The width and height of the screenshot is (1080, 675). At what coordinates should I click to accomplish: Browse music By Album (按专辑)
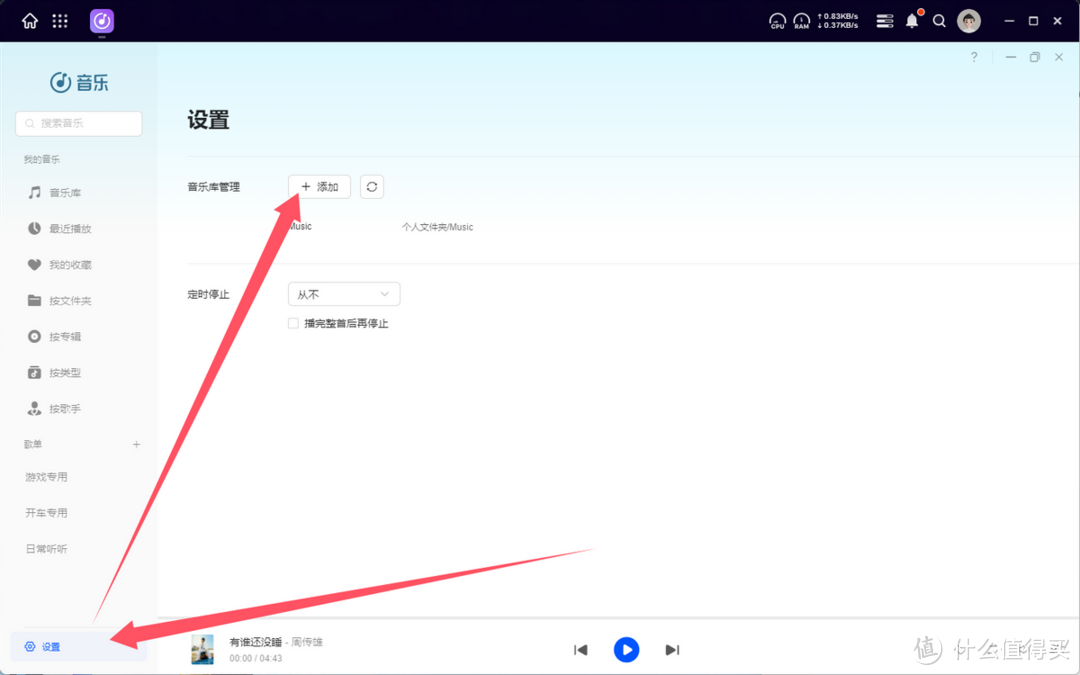(62, 336)
